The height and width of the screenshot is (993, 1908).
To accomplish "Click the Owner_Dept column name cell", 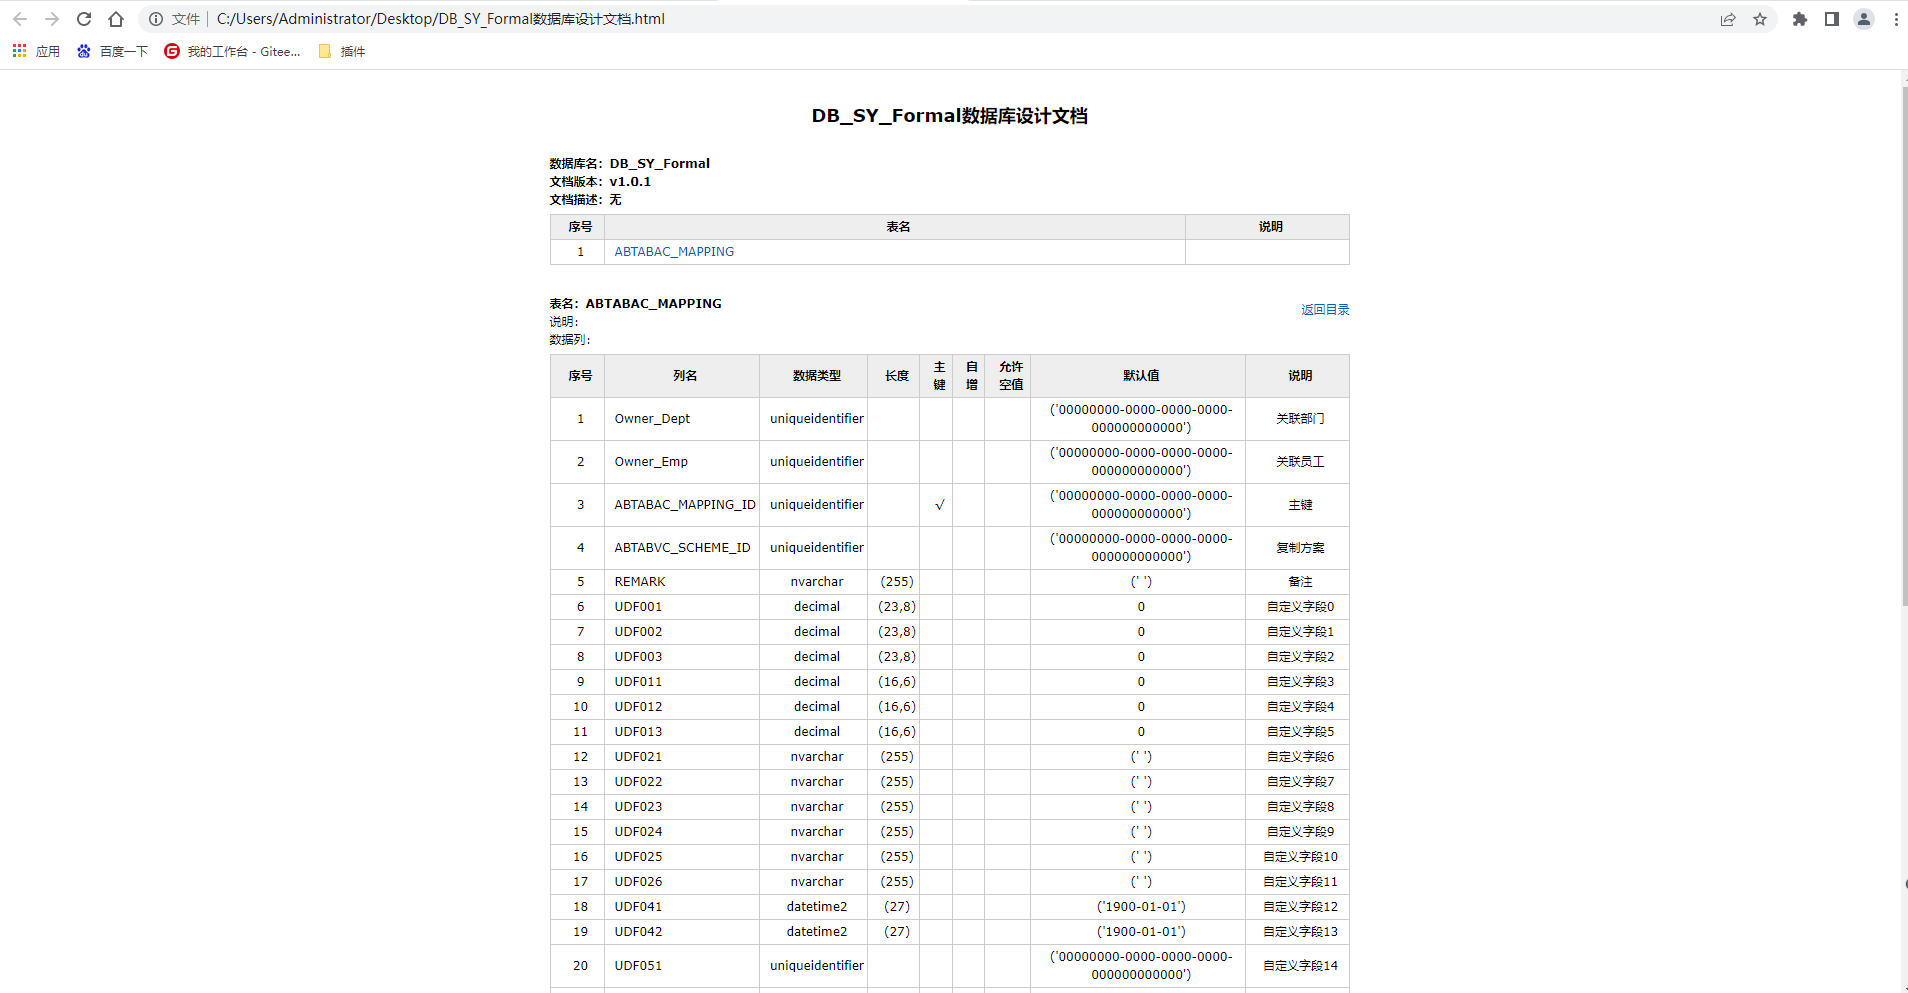I will click(682, 419).
